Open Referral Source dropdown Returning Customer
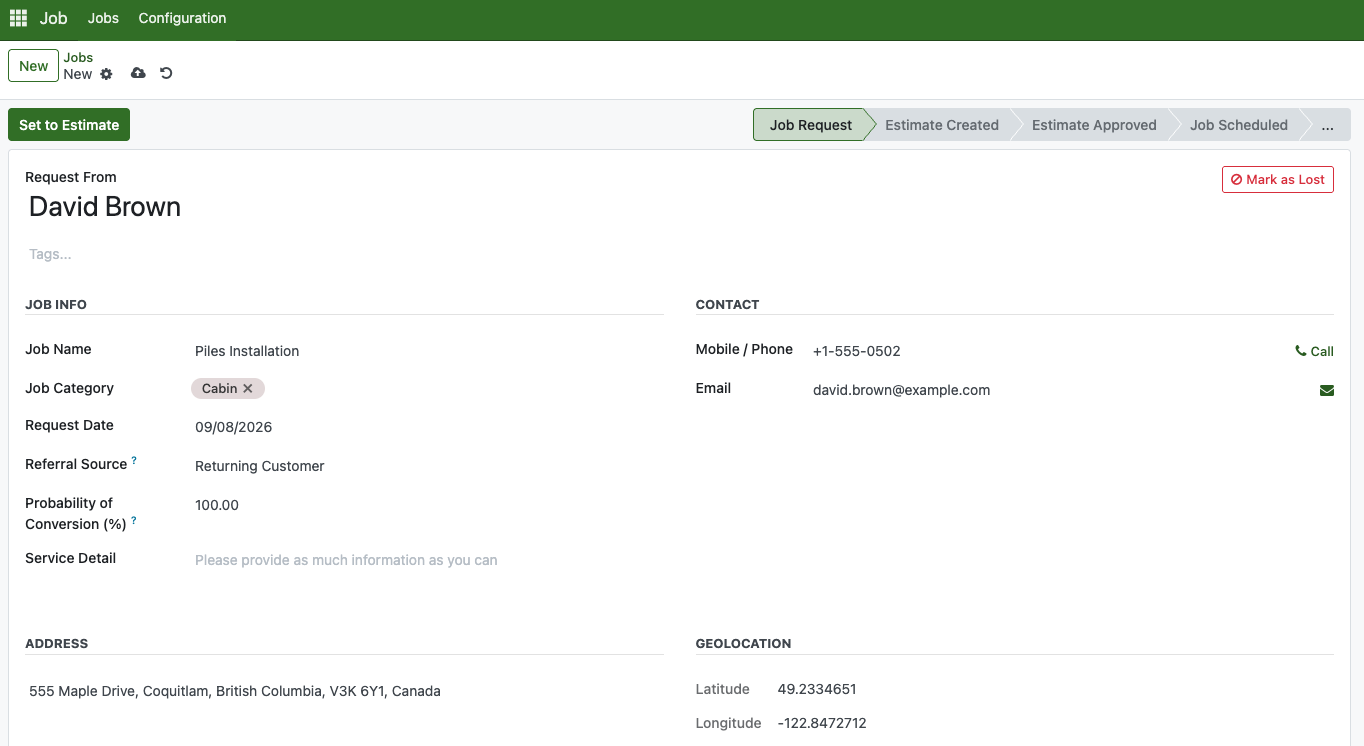Screen dimensions: 1364x746 [427, 466]
